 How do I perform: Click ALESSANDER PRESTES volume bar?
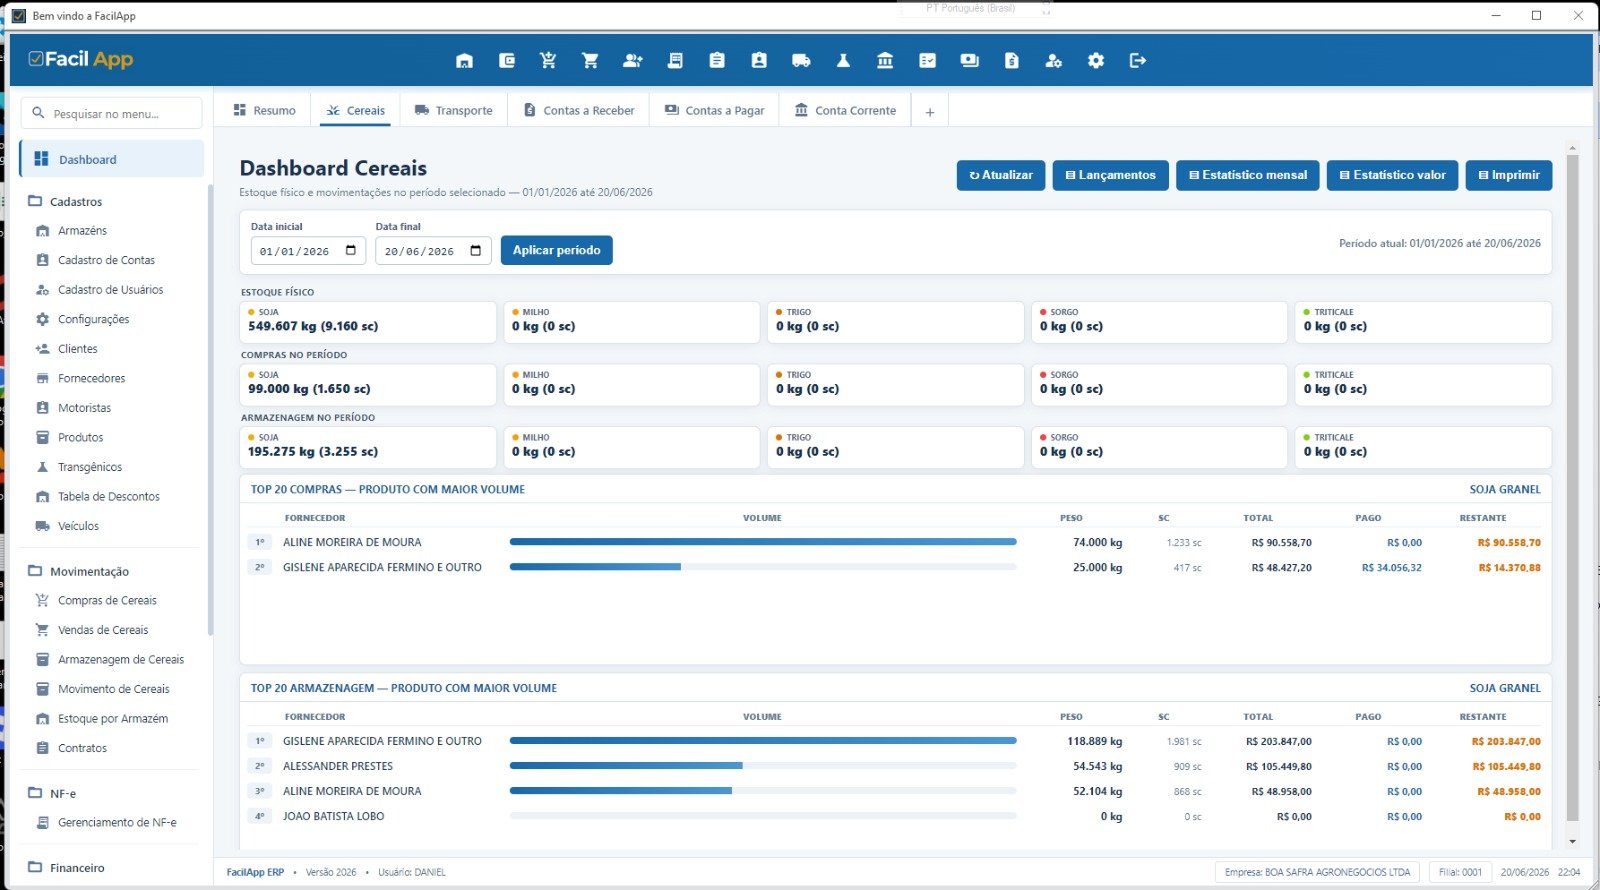click(763, 766)
